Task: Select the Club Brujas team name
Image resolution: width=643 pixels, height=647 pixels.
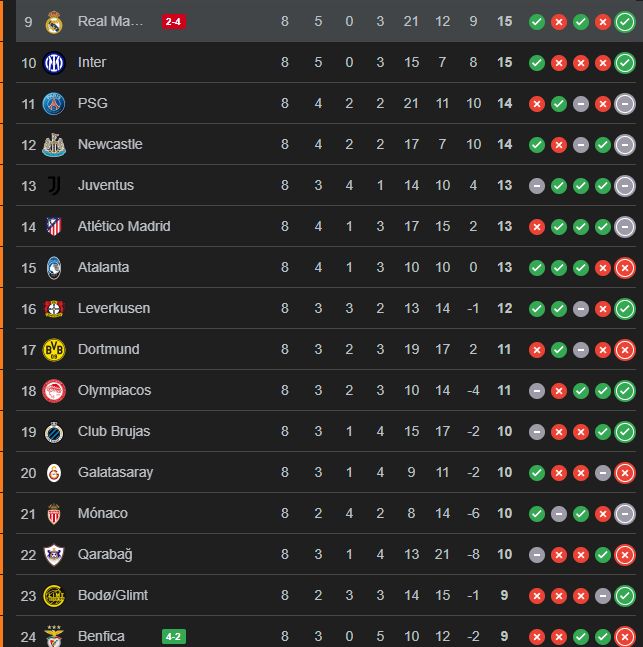Action: coord(112,431)
